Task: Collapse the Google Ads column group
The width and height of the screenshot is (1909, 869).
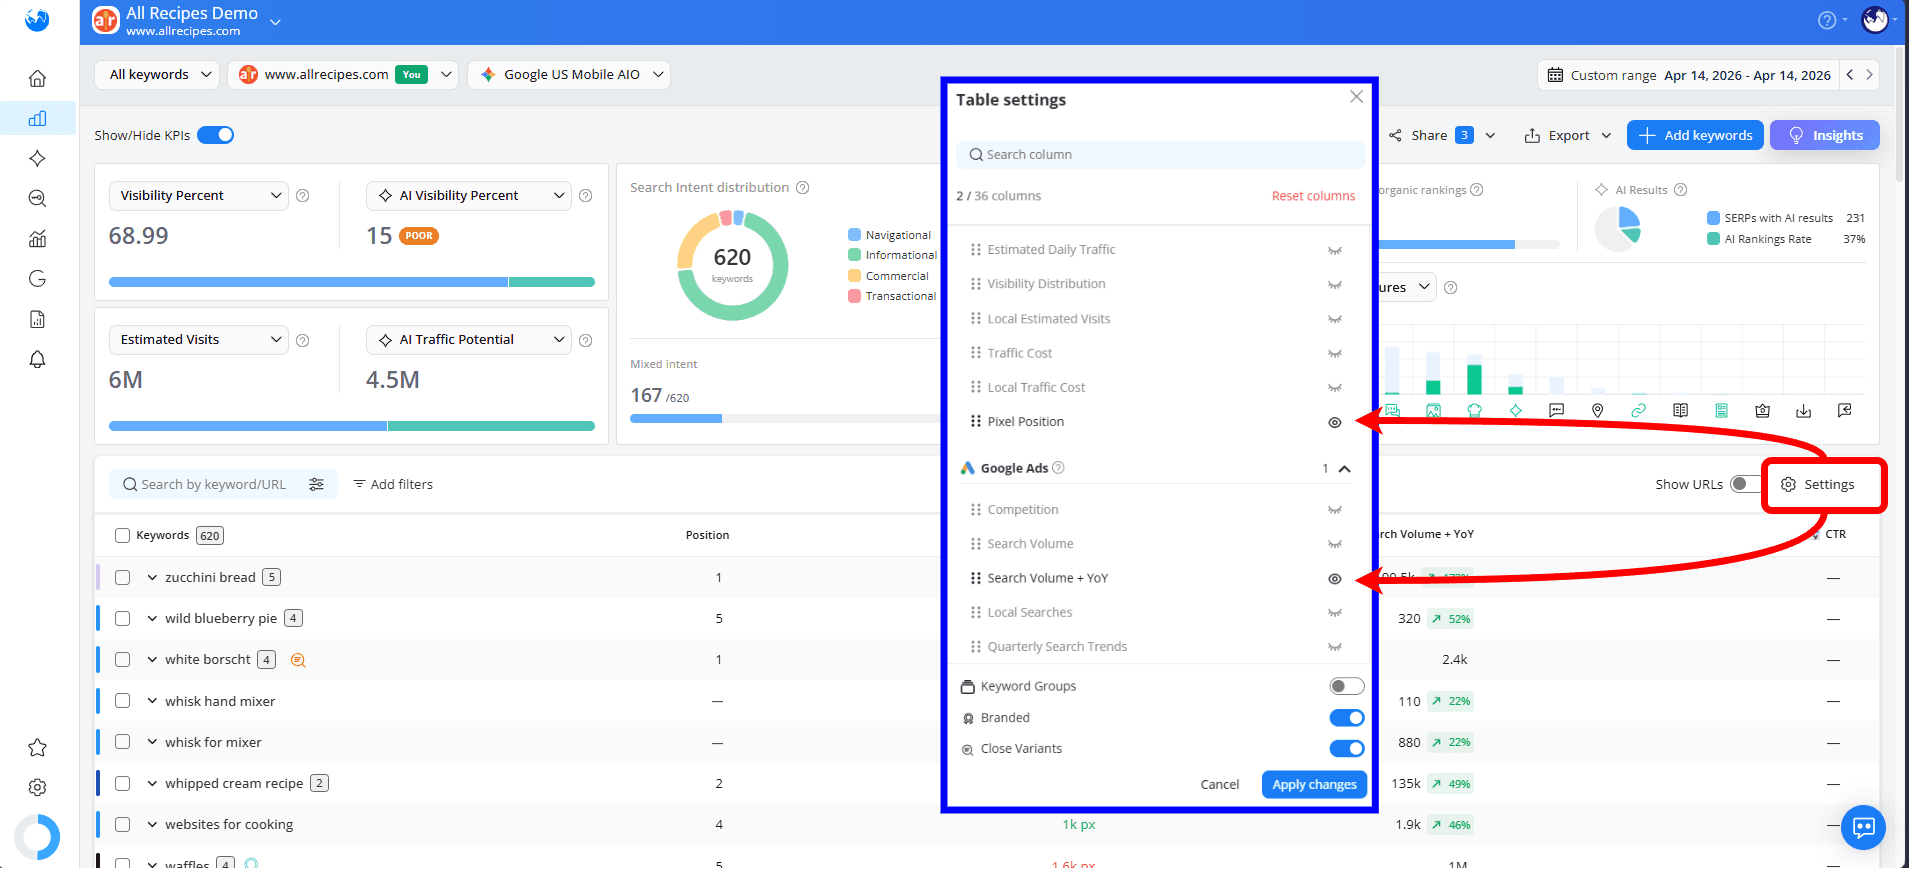Action: [1344, 468]
